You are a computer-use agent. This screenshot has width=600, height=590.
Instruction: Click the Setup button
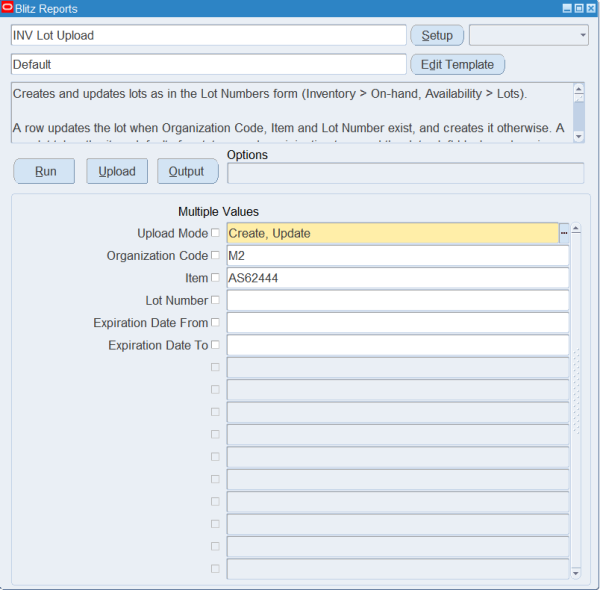(x=437, y=35)
